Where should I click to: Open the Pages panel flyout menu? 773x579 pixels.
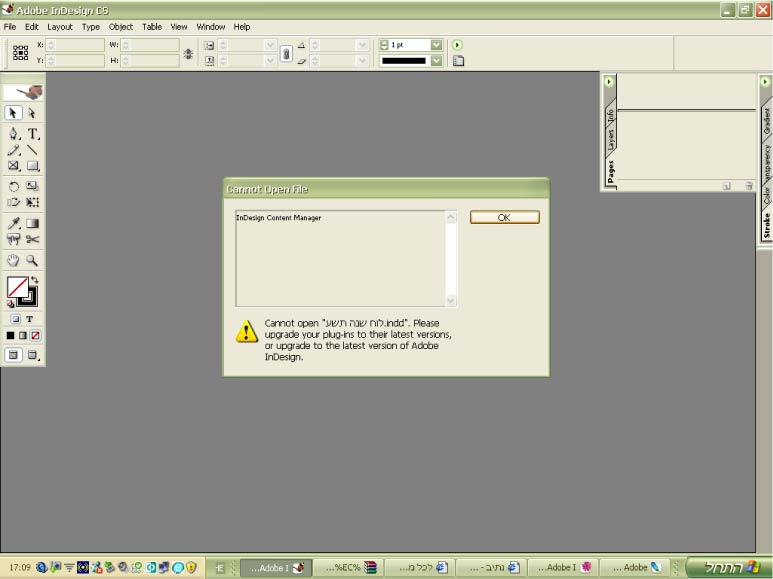click(x=609, y=81)
